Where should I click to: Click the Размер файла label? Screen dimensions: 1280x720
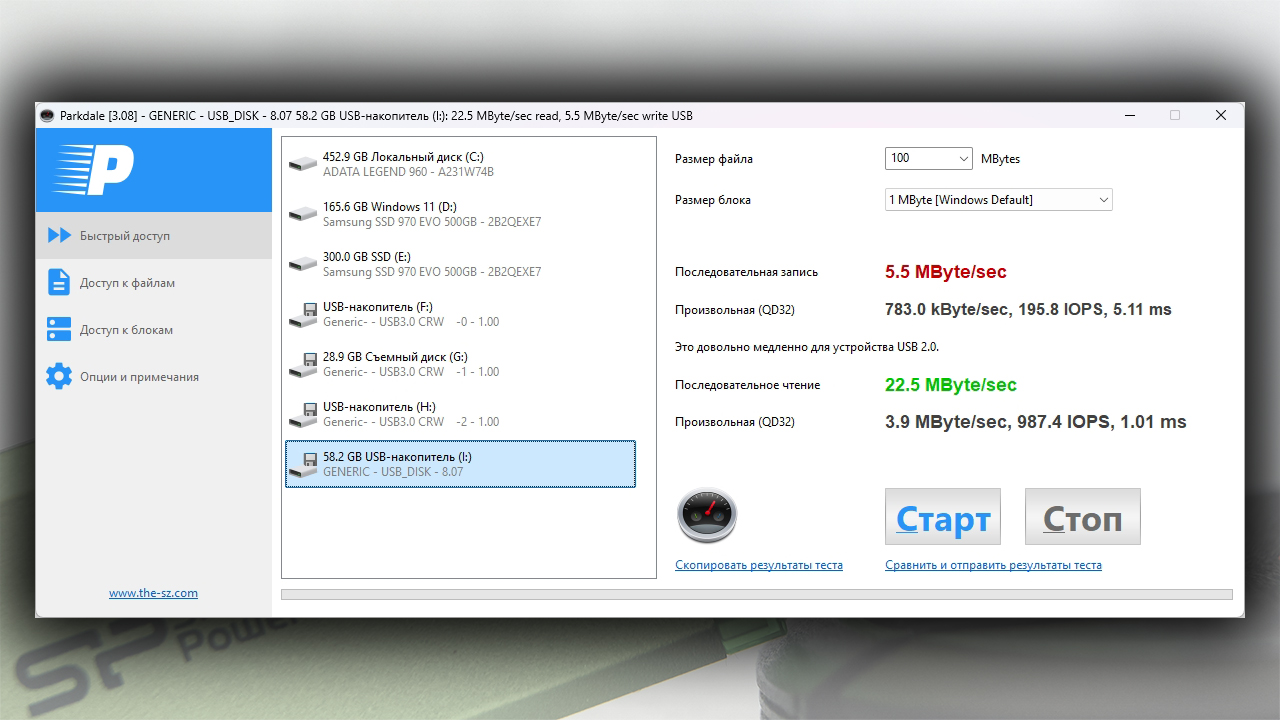point(714,159)
